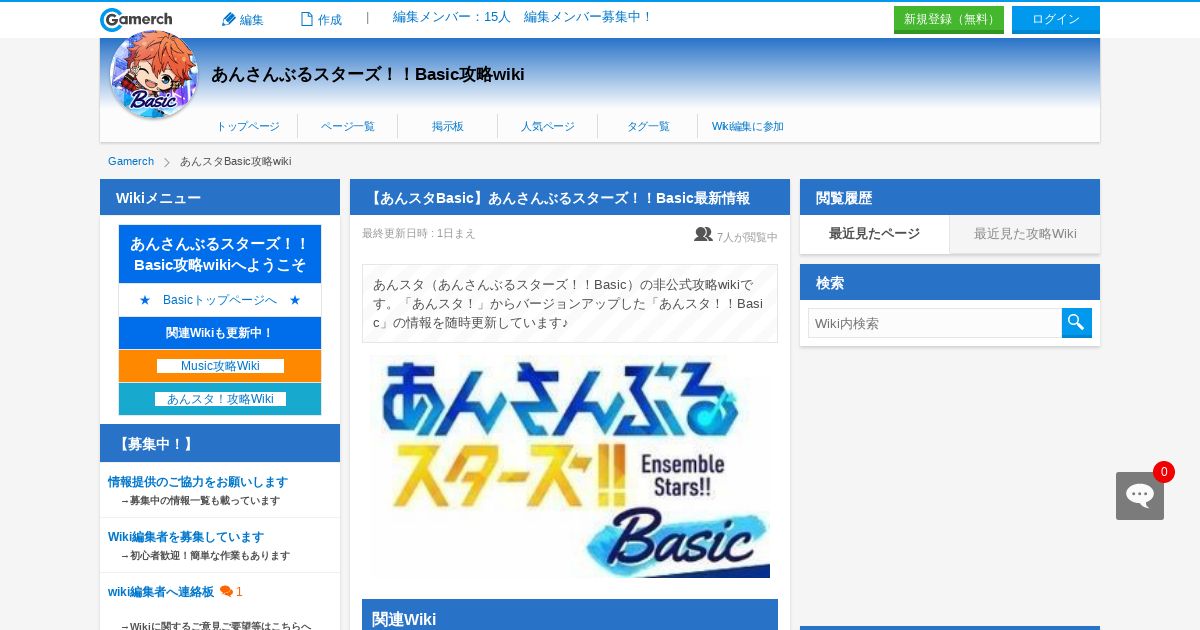Open the floating chat bubble widget

point(1140,496)
